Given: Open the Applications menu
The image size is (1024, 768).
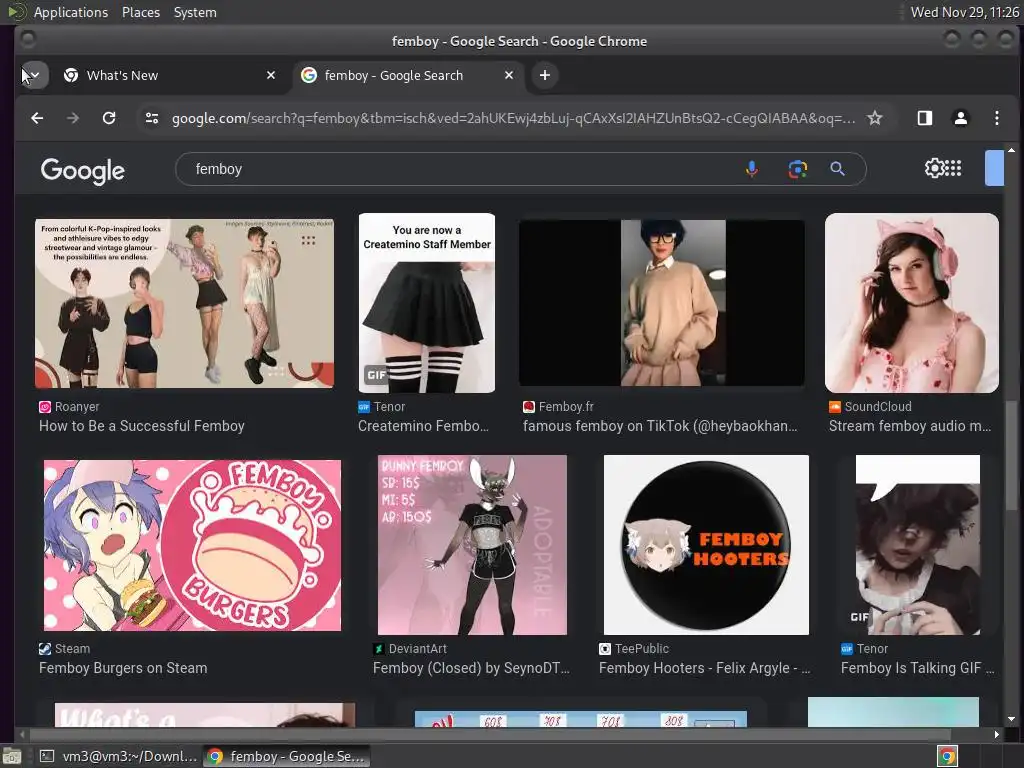Looking at the screenshot, I should pyautogui.click(x=71, y=12).
